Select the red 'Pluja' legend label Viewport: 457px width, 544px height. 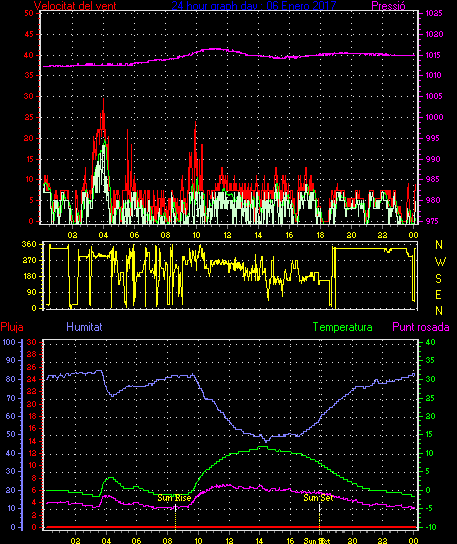coord(12,327)
